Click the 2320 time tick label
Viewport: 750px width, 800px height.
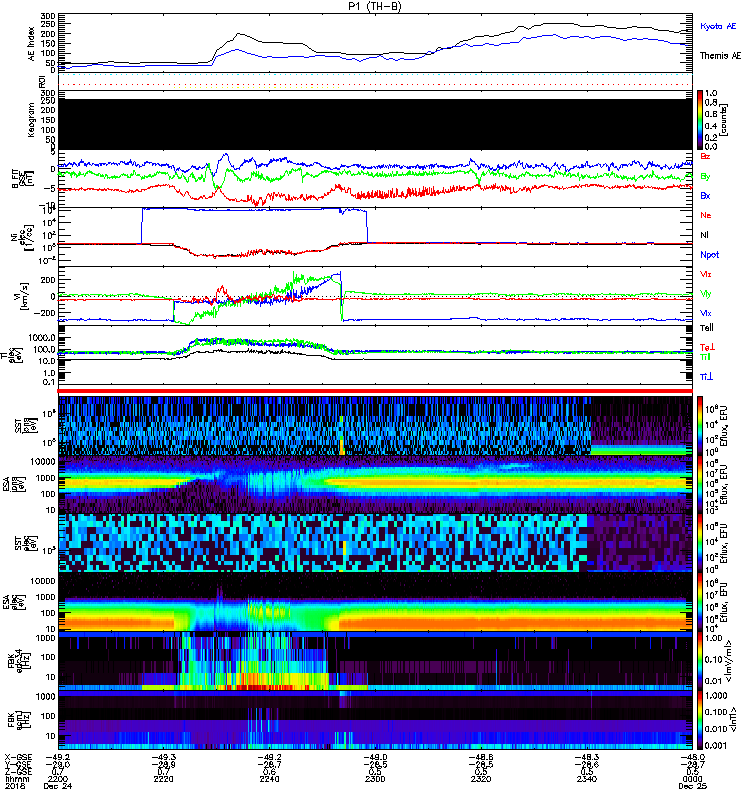pos(481,779)
